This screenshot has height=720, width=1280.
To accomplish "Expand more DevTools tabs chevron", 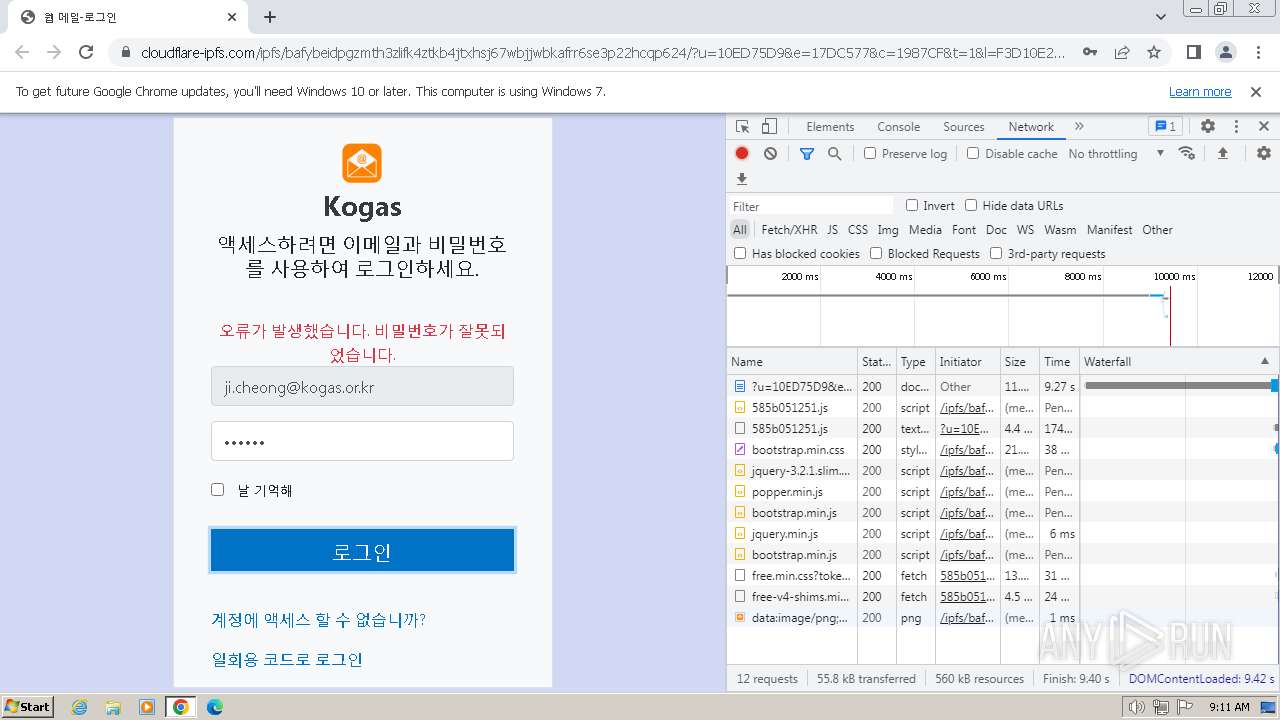I will click(1079, 127).
